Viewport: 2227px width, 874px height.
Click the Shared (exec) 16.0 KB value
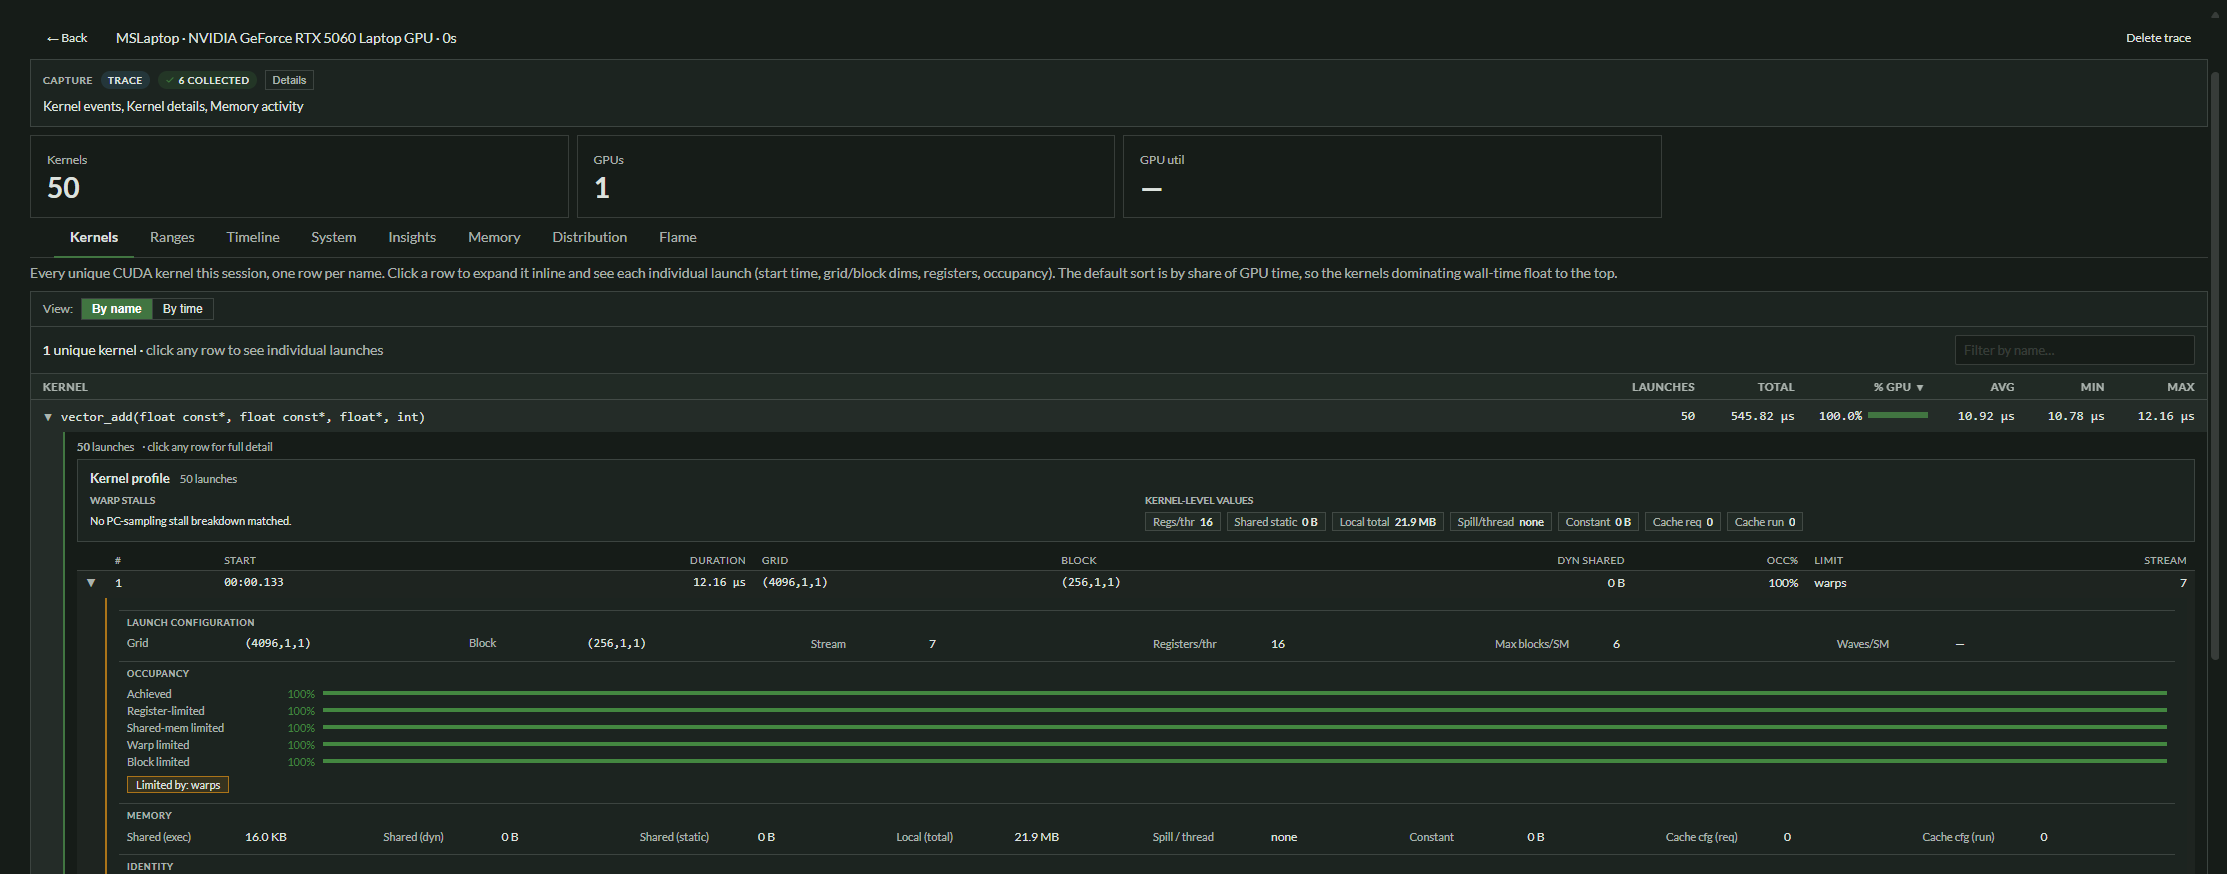[266, 837]
